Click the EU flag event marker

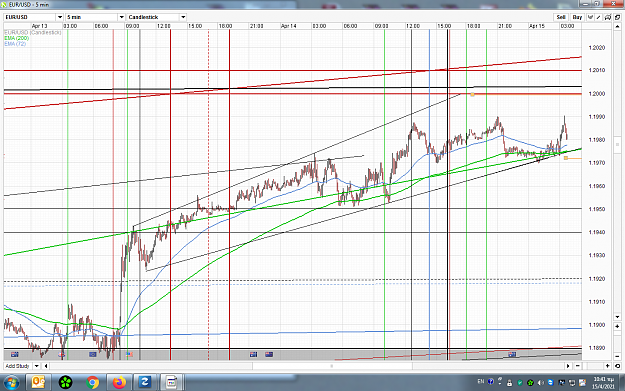[93, 354]
